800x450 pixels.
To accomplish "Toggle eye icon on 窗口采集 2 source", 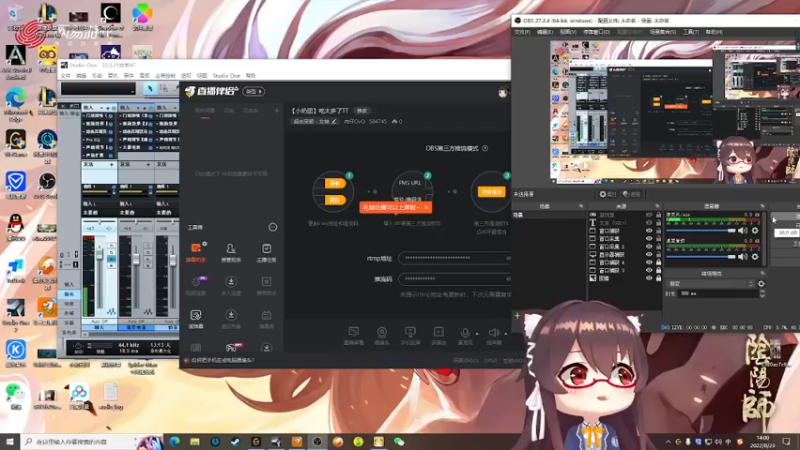I will pos(649,246).
